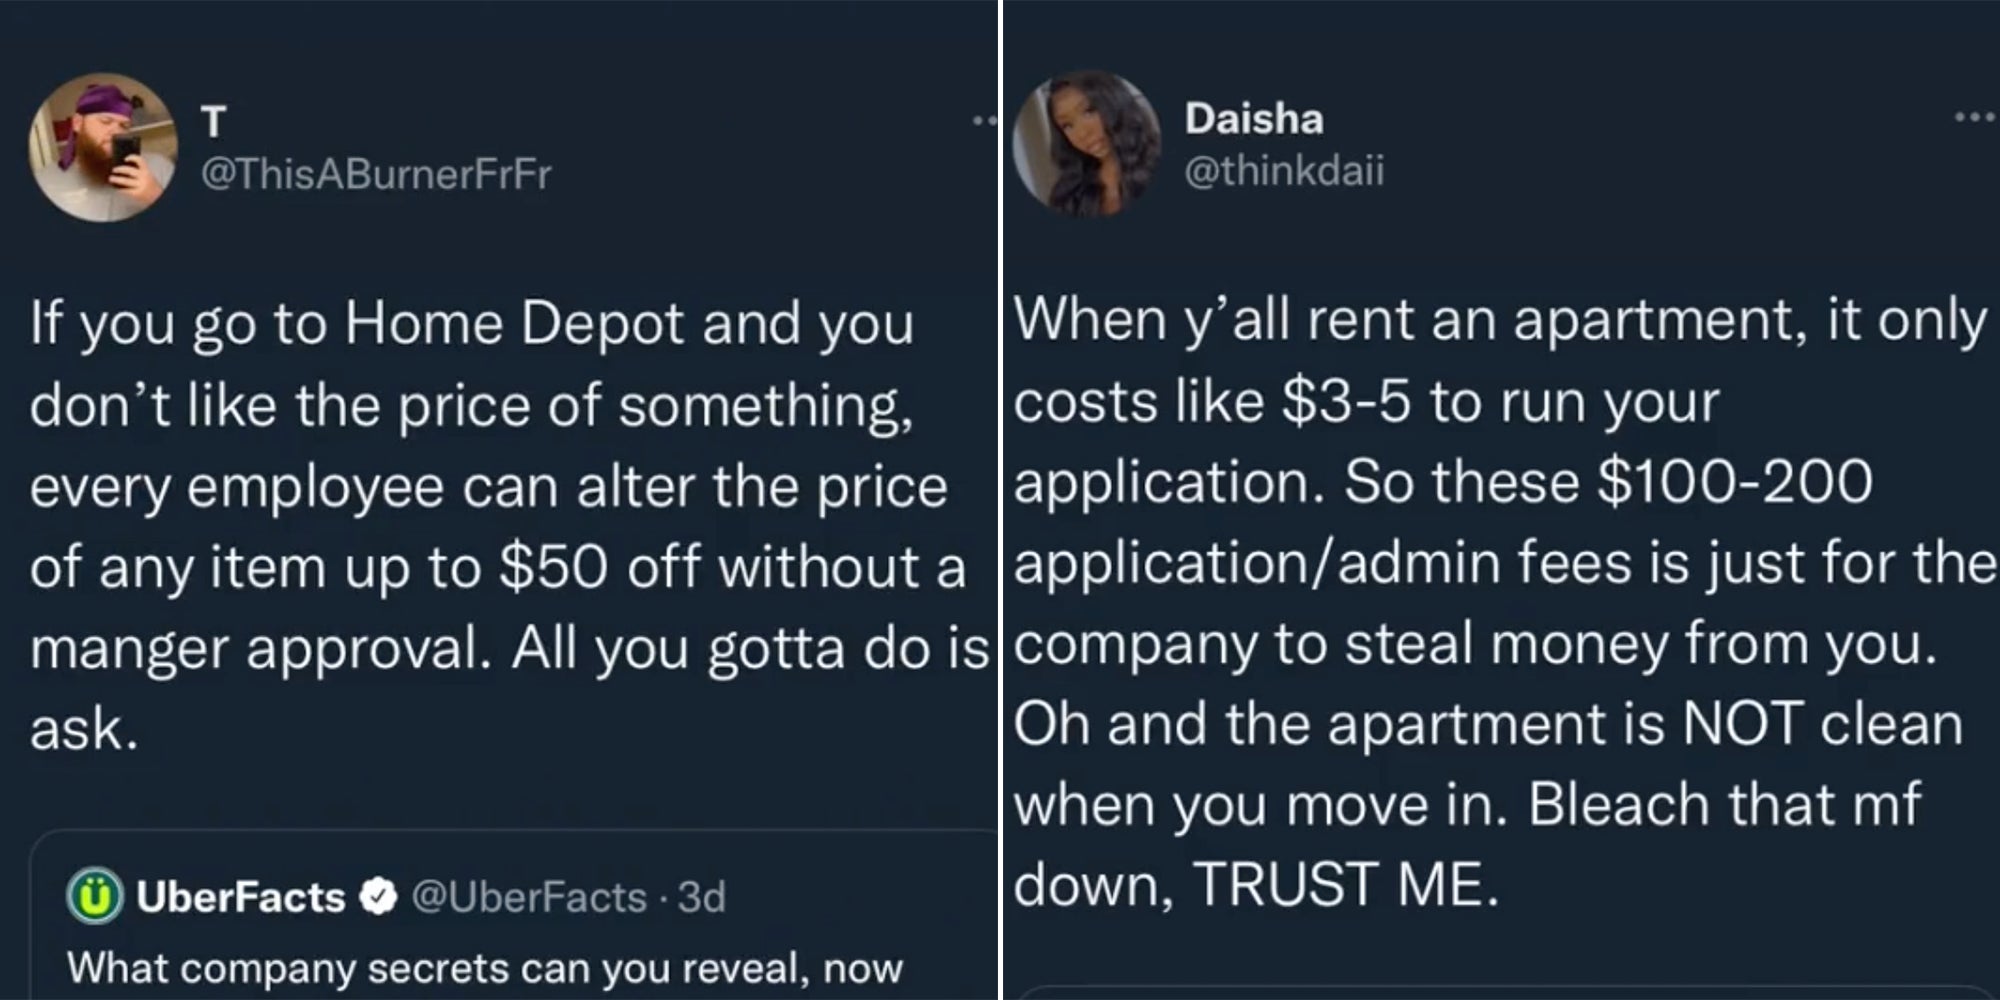The image size is (2000, 1000).
Task: Click display name T above the handle
Action: click(214, 122)
